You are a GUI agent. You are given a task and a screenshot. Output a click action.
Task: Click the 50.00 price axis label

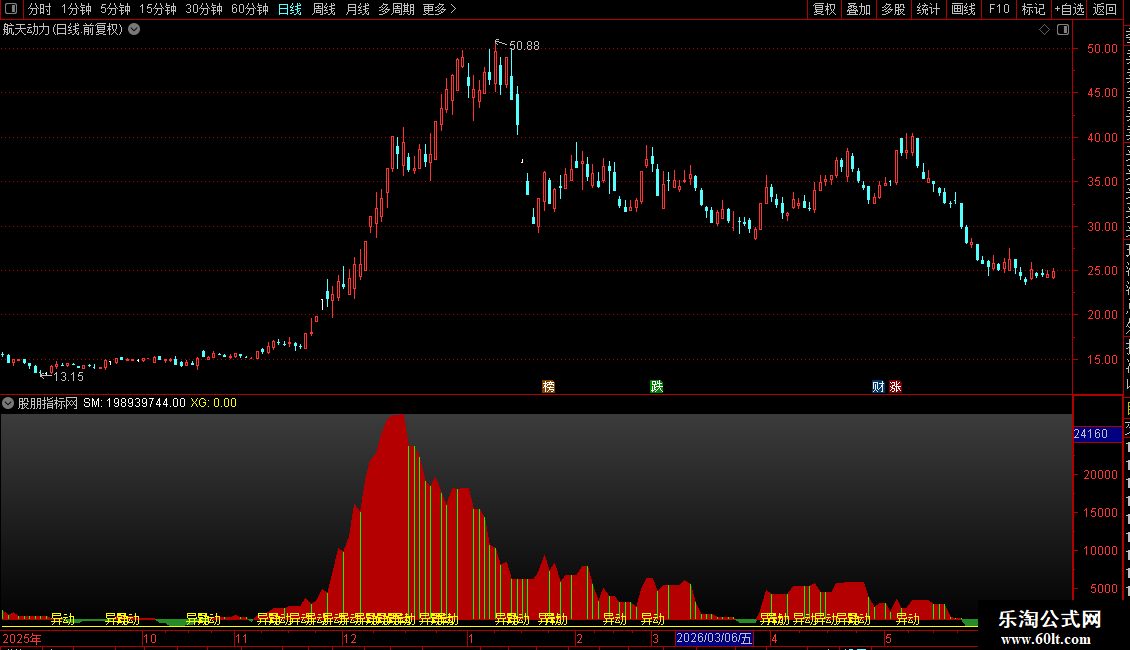1103,49
